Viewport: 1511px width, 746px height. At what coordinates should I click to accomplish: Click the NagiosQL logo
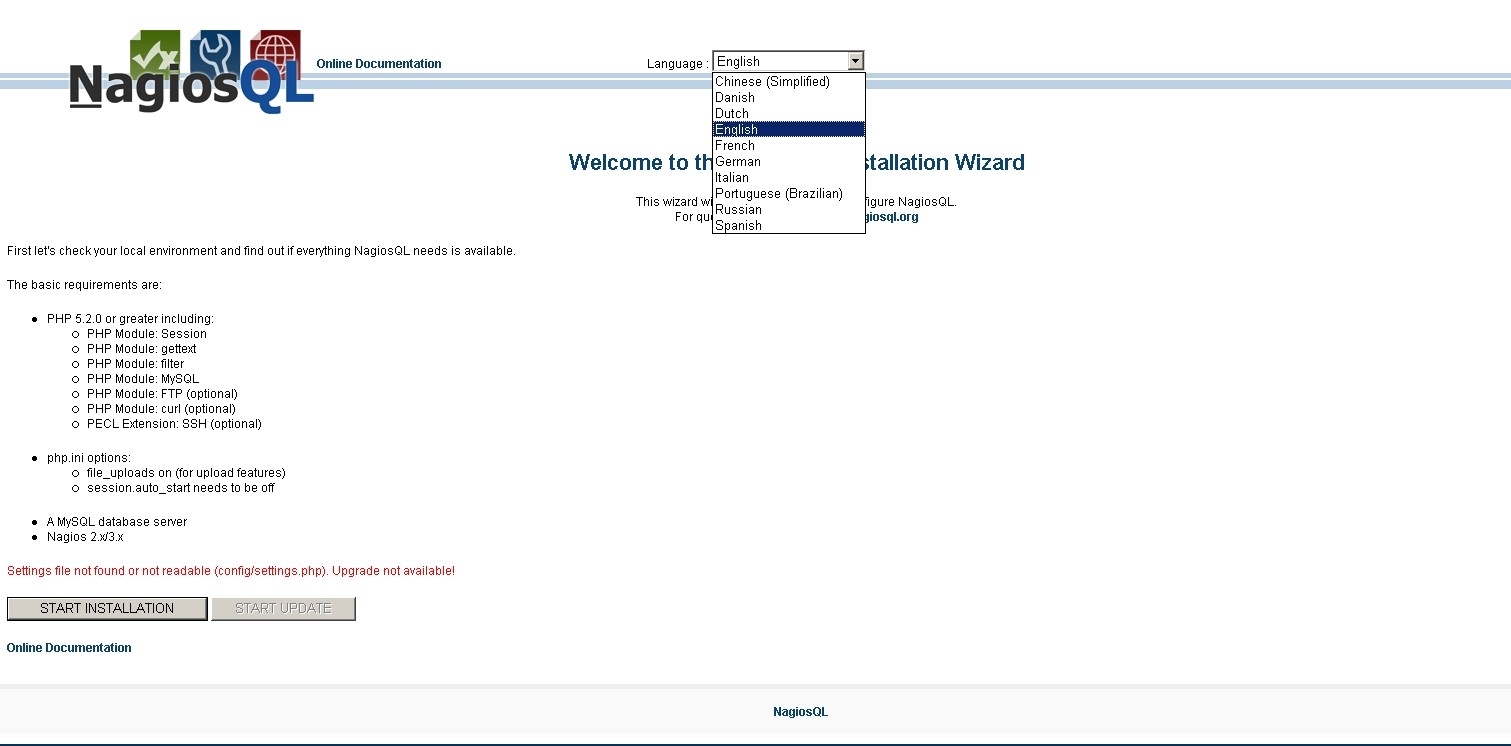point(192,70)
